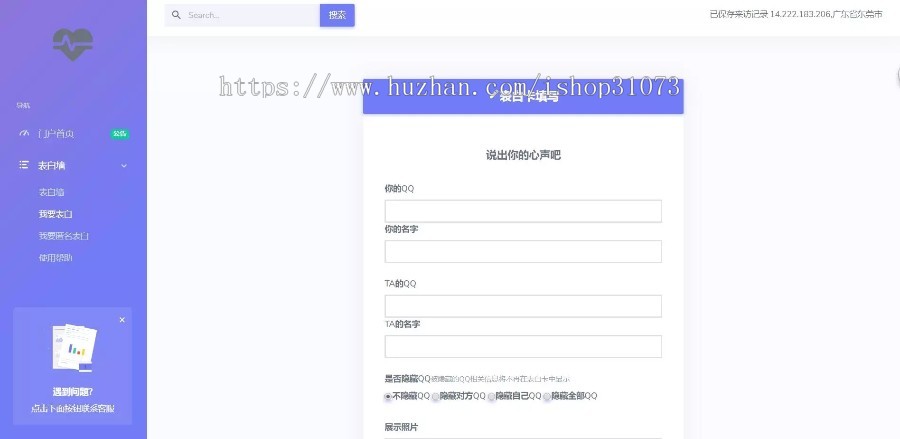
Task: Close the help card with X
Action: 122,320
